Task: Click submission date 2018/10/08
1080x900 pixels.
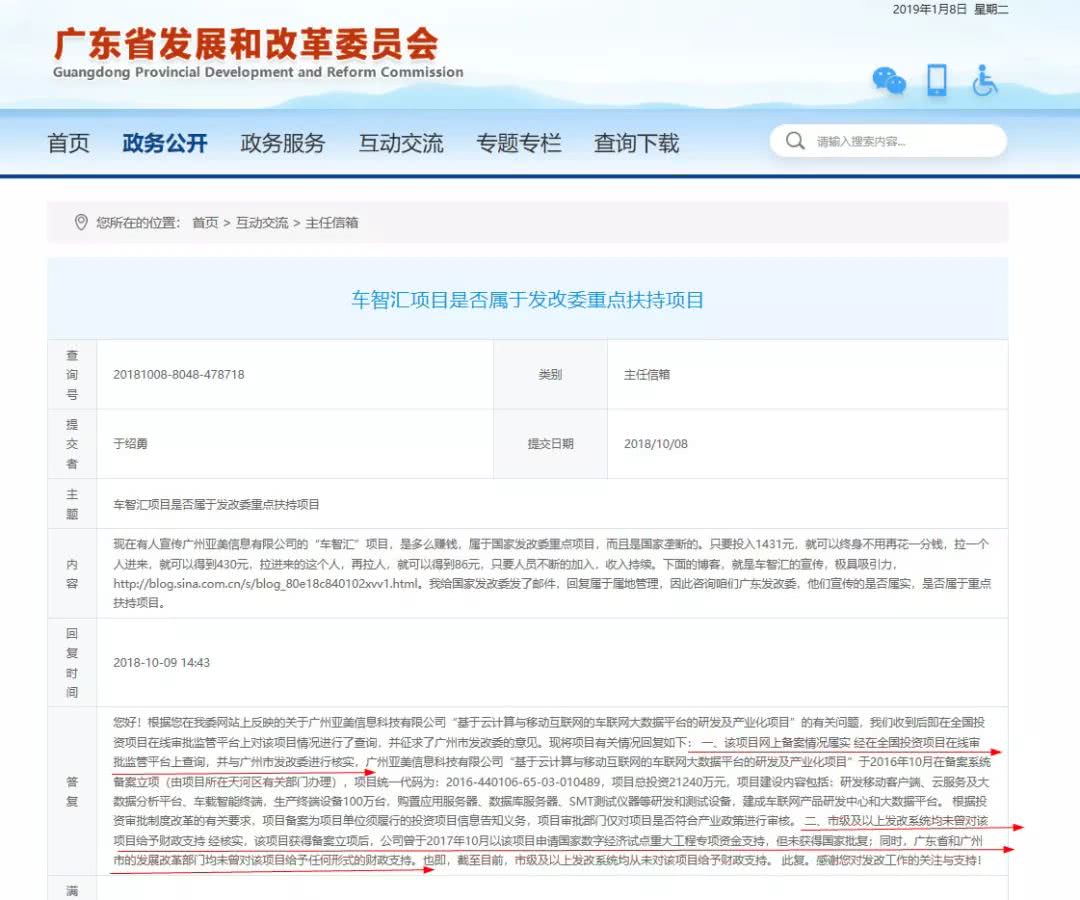Action: click(656, 443)
